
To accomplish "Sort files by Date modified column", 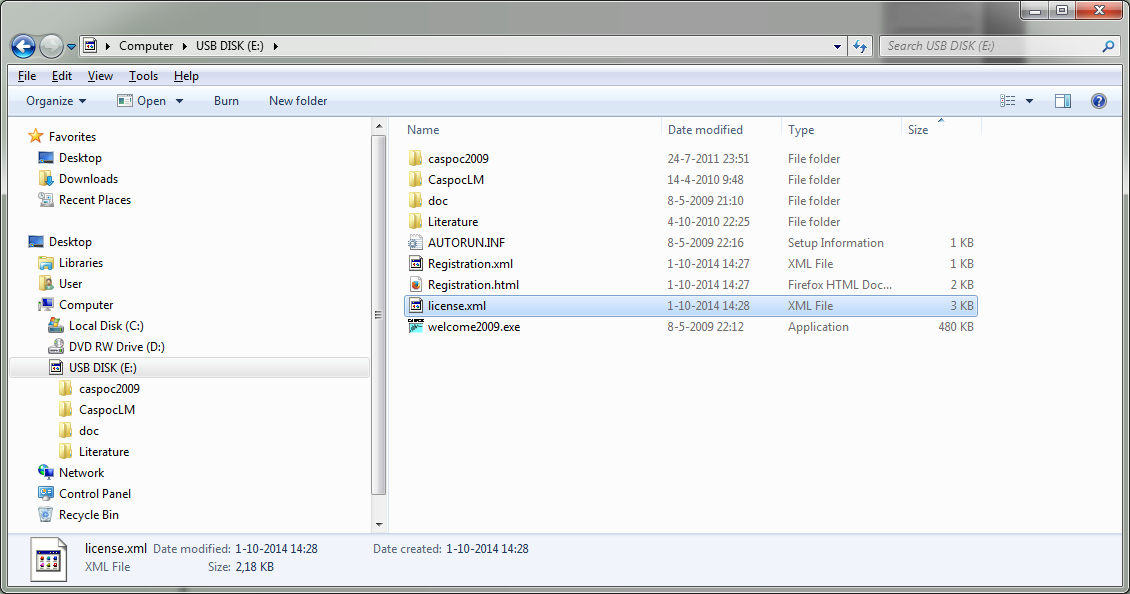I will (706, 130).
